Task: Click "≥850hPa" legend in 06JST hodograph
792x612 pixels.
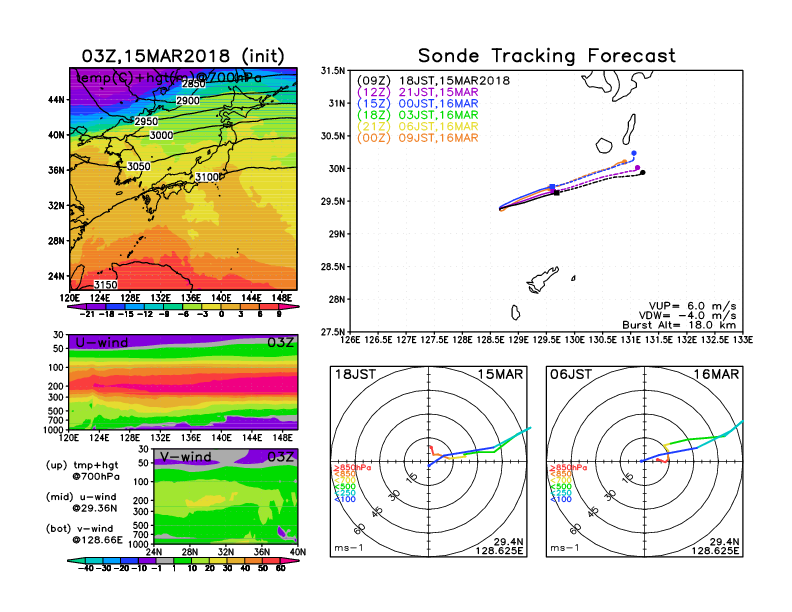Action: click(568, 468)
